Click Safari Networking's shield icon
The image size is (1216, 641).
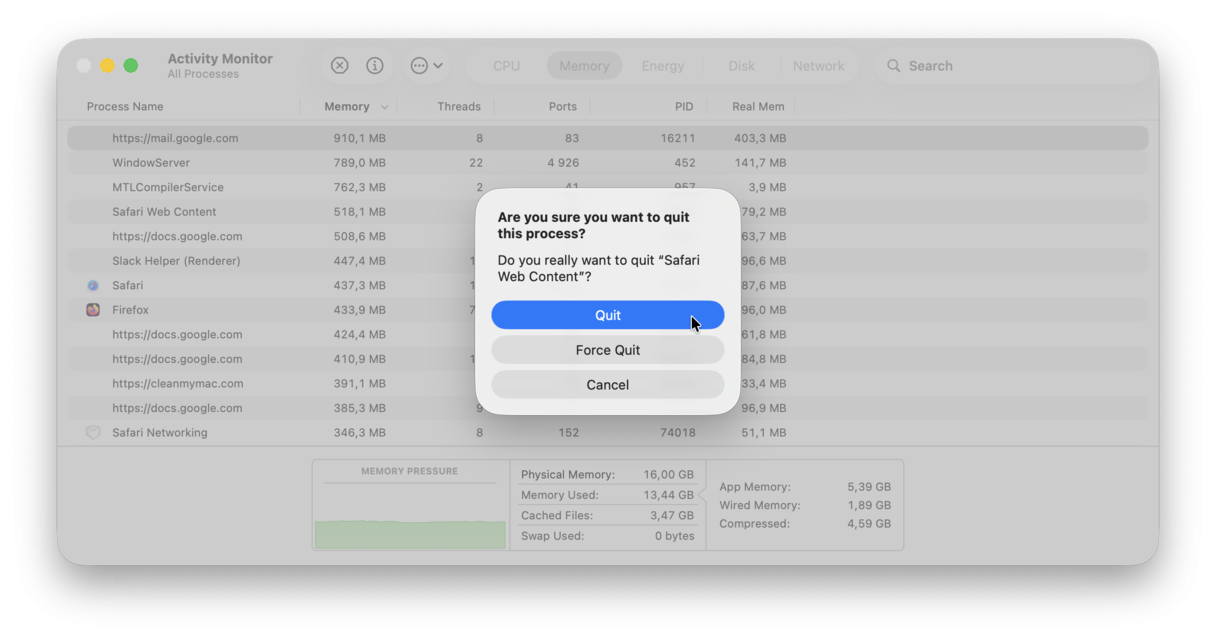(x=93, y=432)
